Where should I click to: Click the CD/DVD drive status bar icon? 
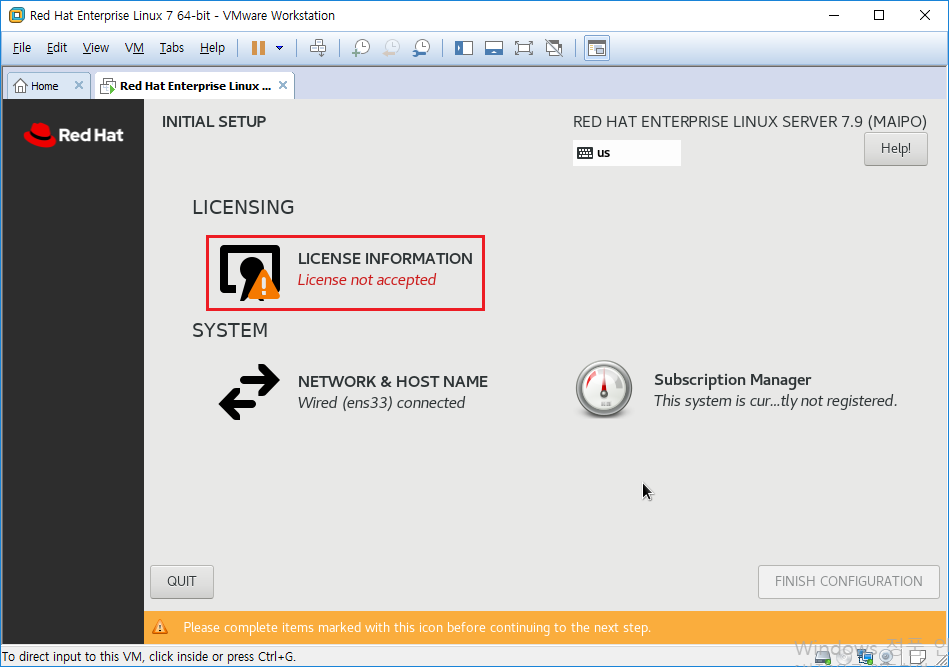(844, 656)
